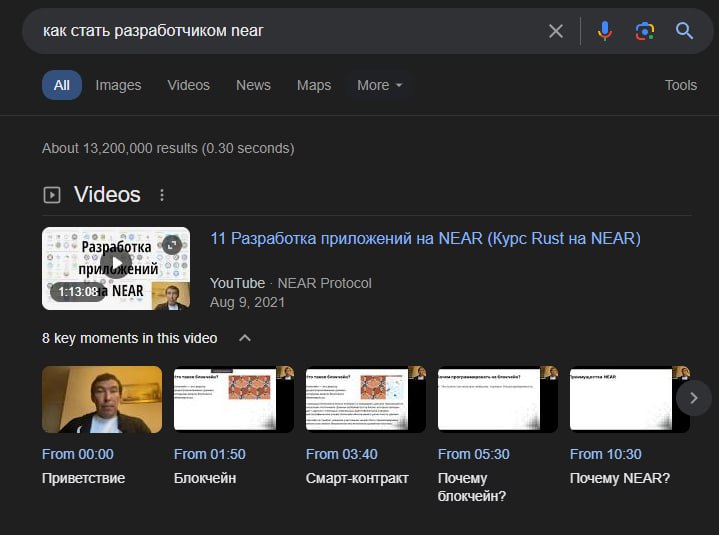Open the Videos results tab

[x=188, y=85]
